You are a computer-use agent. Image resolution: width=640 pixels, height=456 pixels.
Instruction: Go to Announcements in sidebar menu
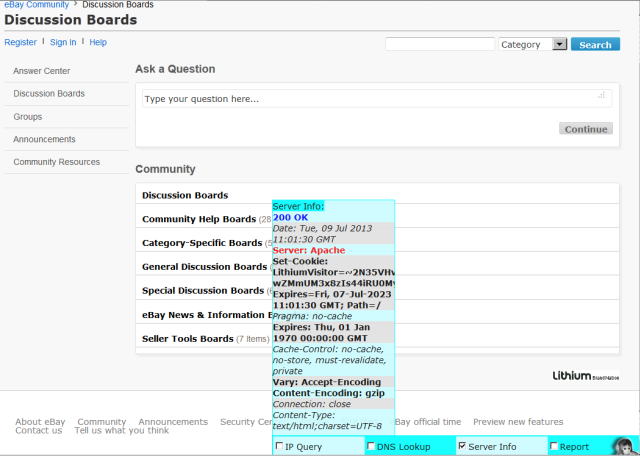tap(44, 139)
